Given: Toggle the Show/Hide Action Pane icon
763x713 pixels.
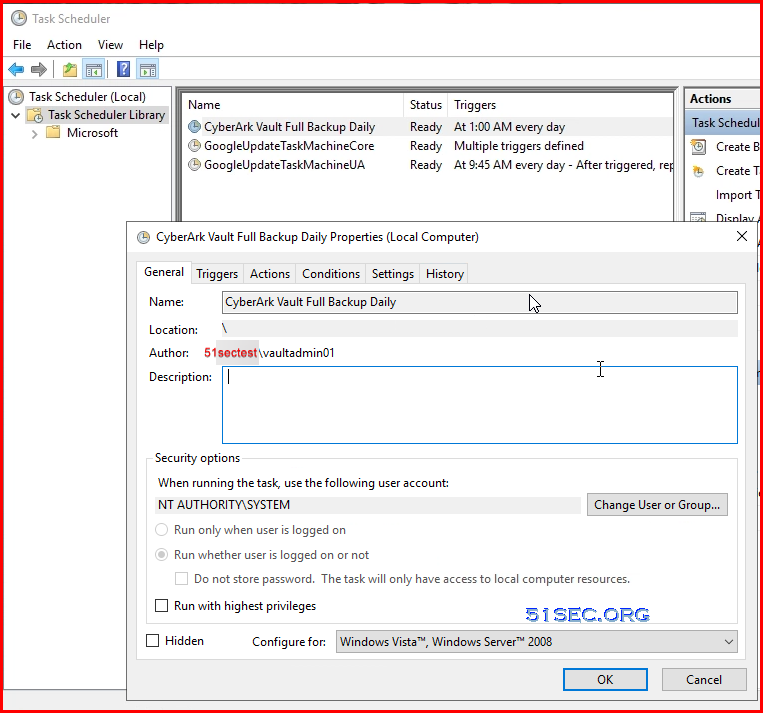Looking at the screenshot, I should pyautogui.click(x=148, y=70).
